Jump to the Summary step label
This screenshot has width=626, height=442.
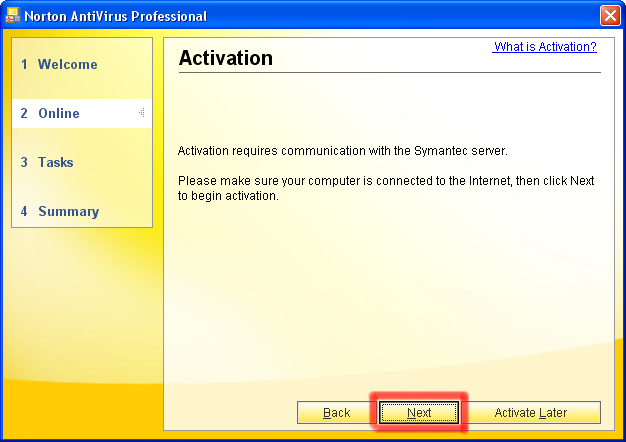[x=68, y=212]
